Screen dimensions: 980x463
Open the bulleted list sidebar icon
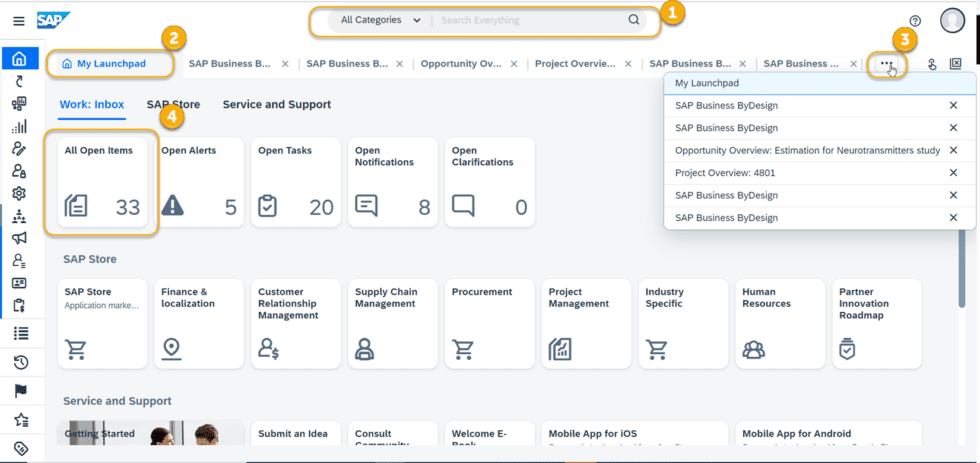pyautogui.click(x=21, y=334)
